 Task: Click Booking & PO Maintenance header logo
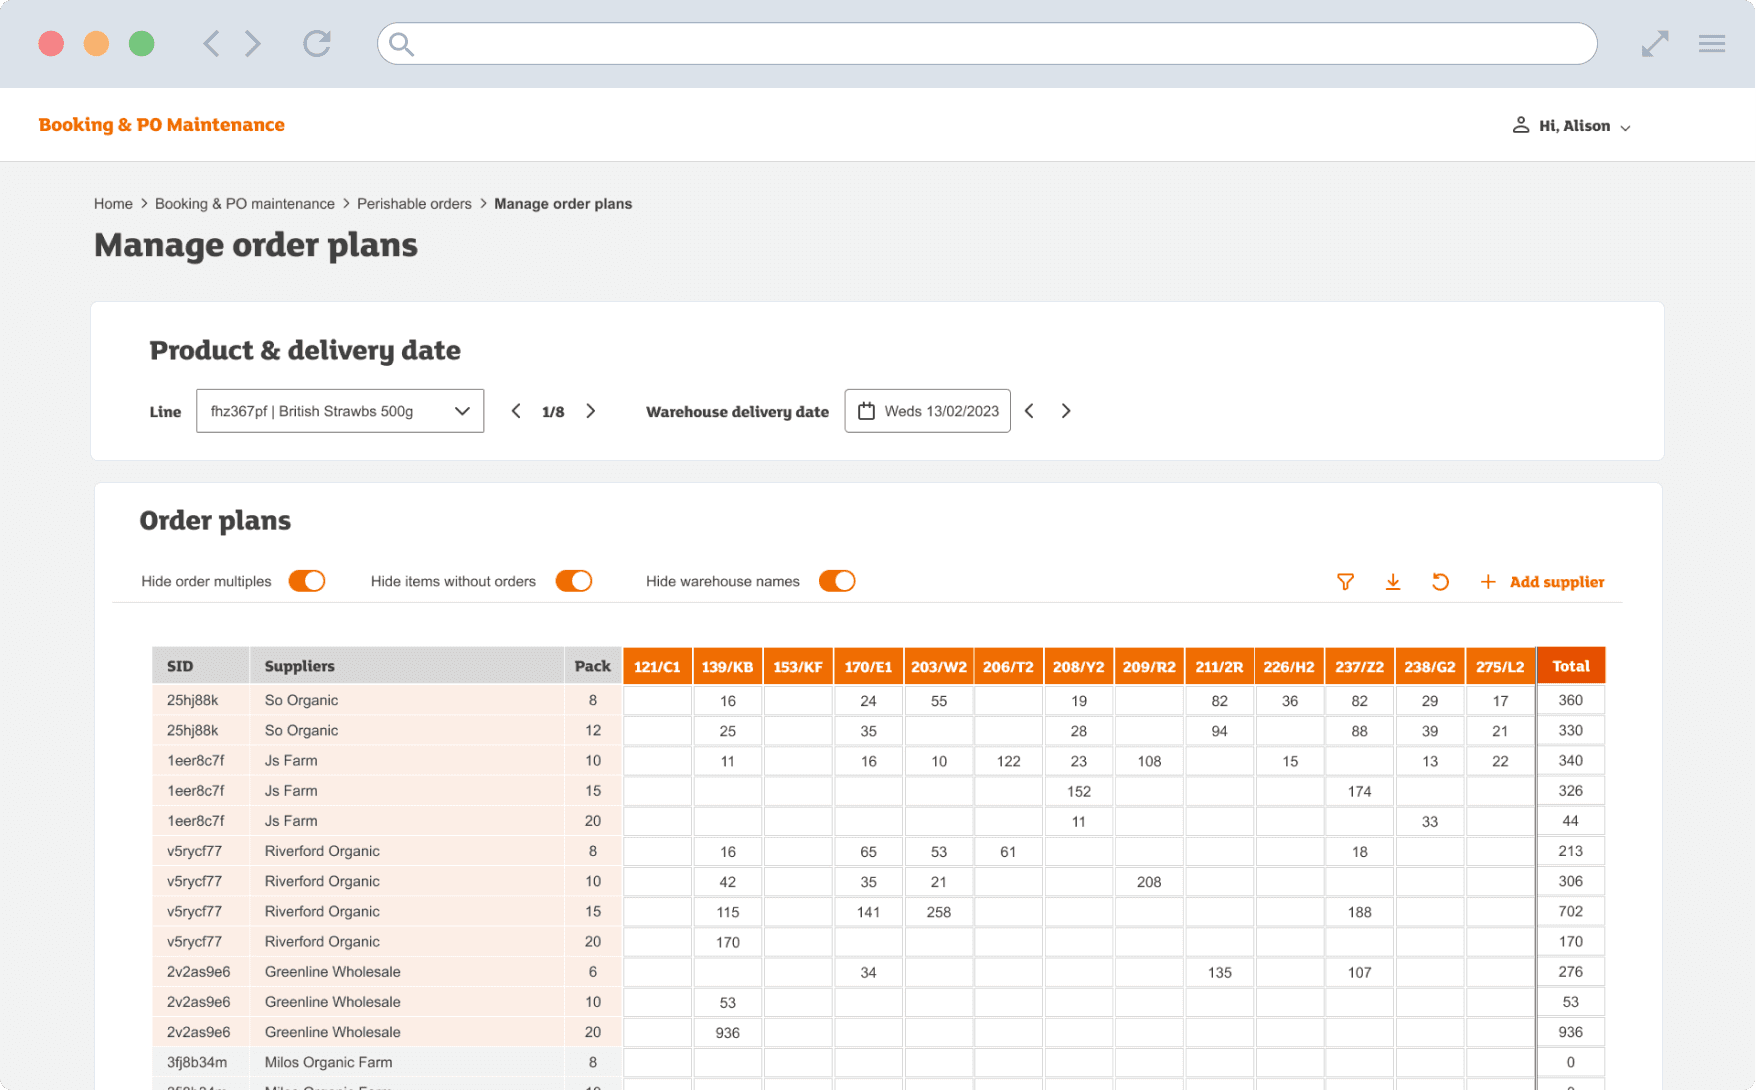pos(162,125)
